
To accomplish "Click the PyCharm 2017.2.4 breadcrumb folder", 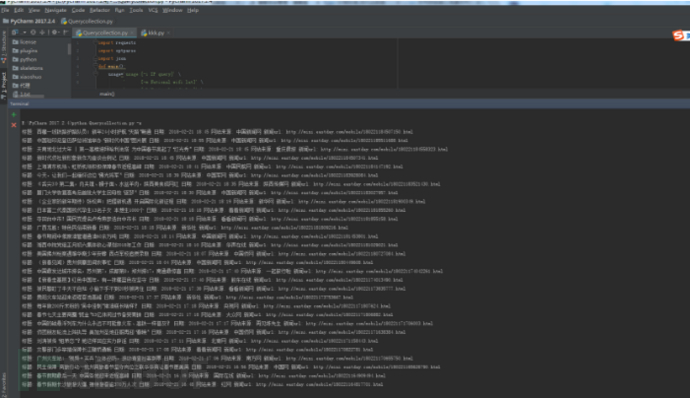I will coord(29,21).
